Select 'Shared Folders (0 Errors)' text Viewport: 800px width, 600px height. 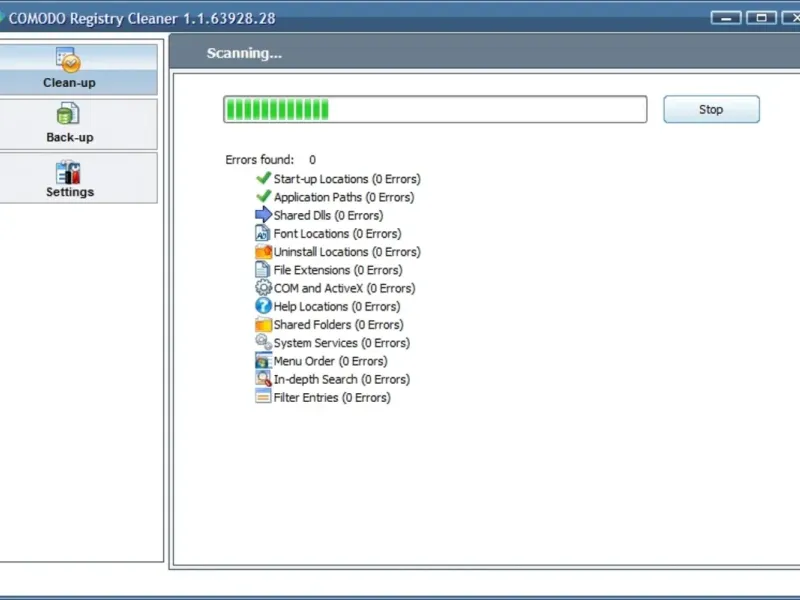click(x=338, y=325)
